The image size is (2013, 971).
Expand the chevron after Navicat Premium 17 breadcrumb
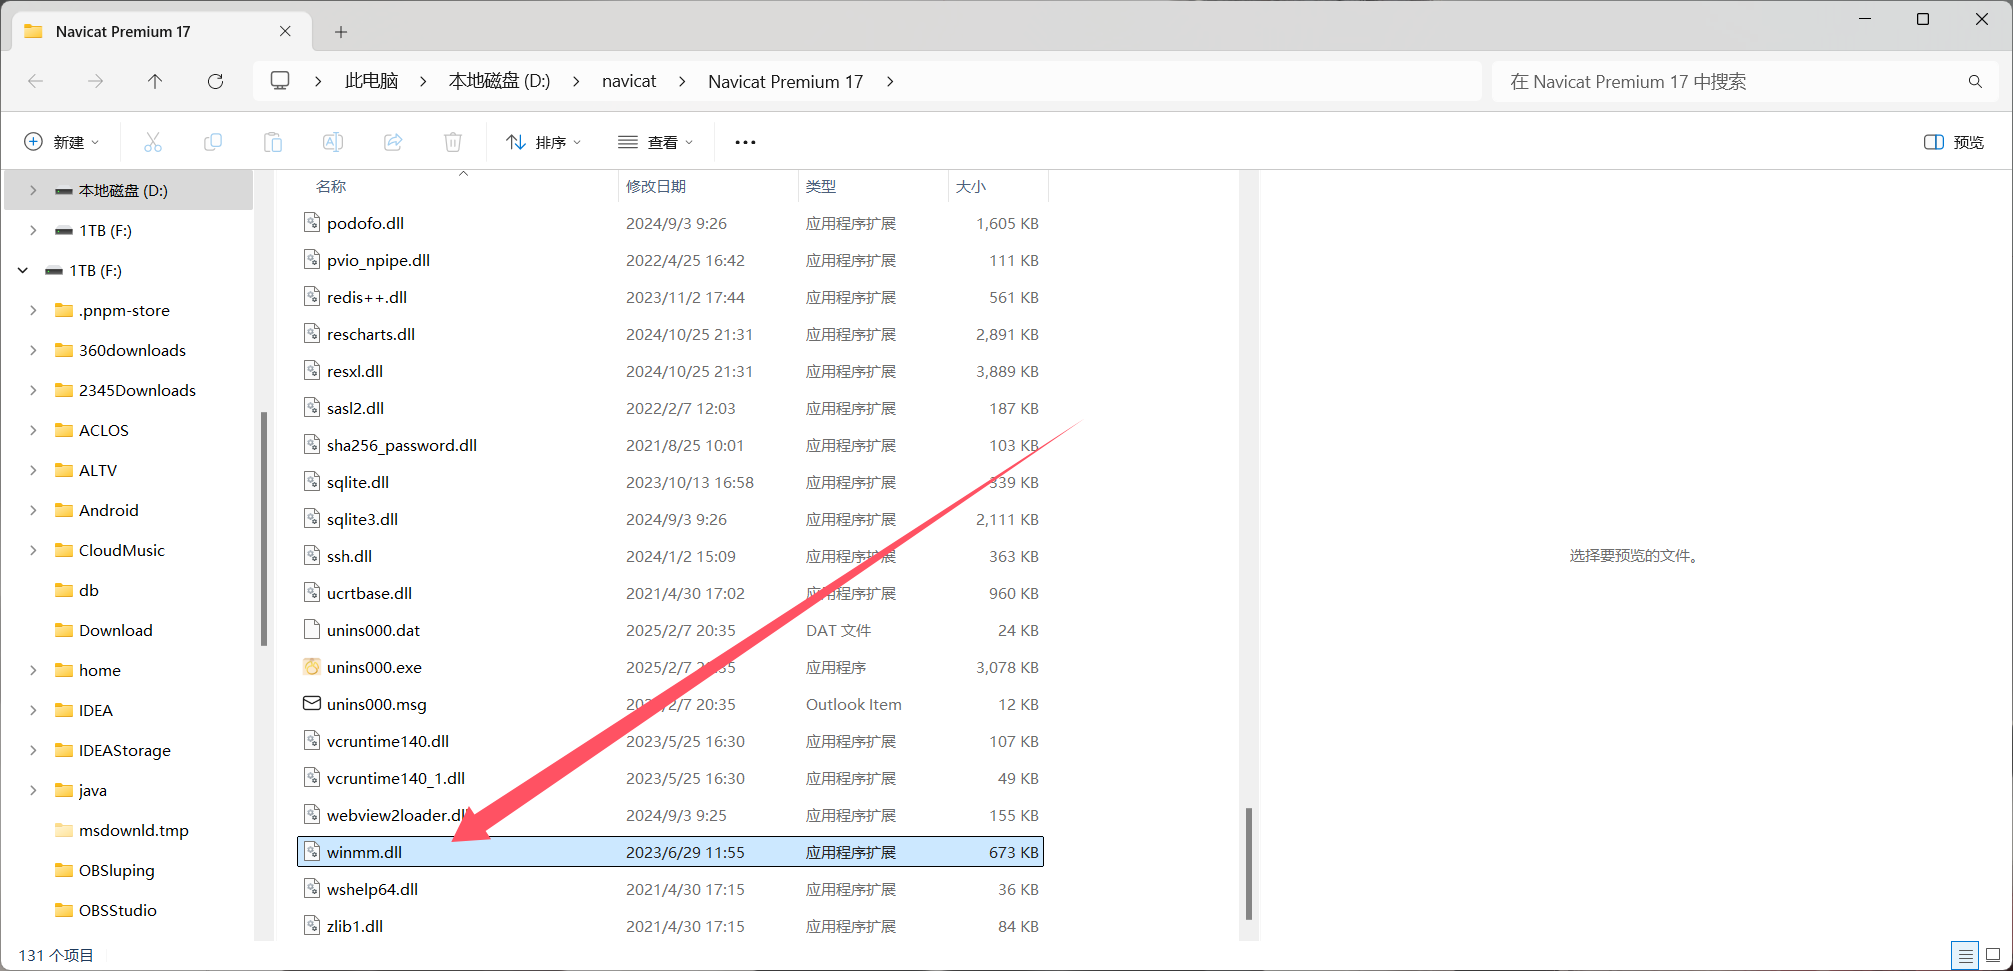coord(890,81)
